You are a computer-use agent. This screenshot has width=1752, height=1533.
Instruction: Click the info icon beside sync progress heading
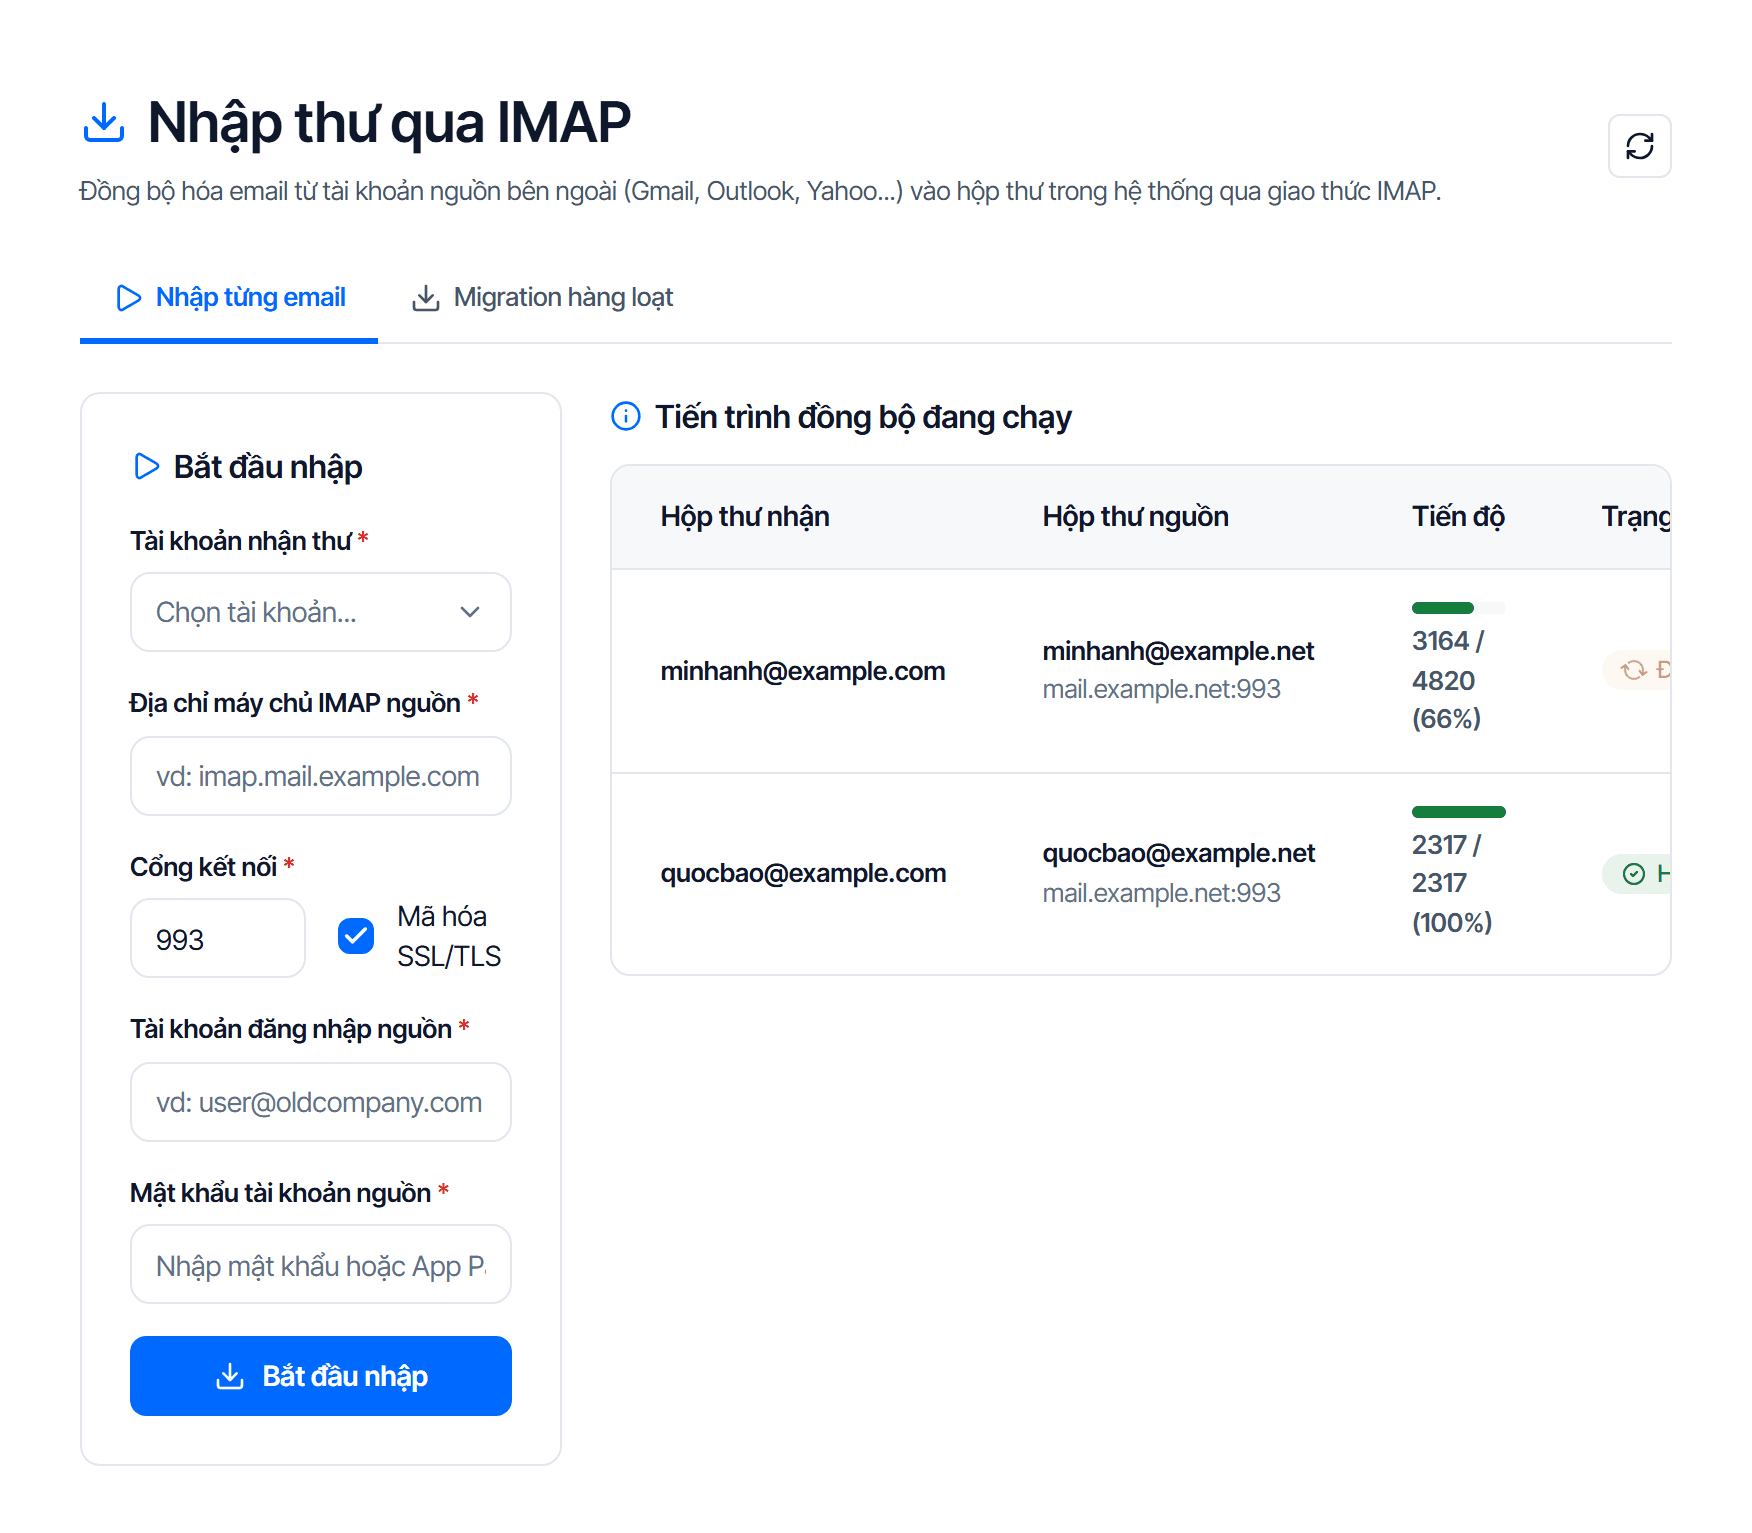click(626, 416)
